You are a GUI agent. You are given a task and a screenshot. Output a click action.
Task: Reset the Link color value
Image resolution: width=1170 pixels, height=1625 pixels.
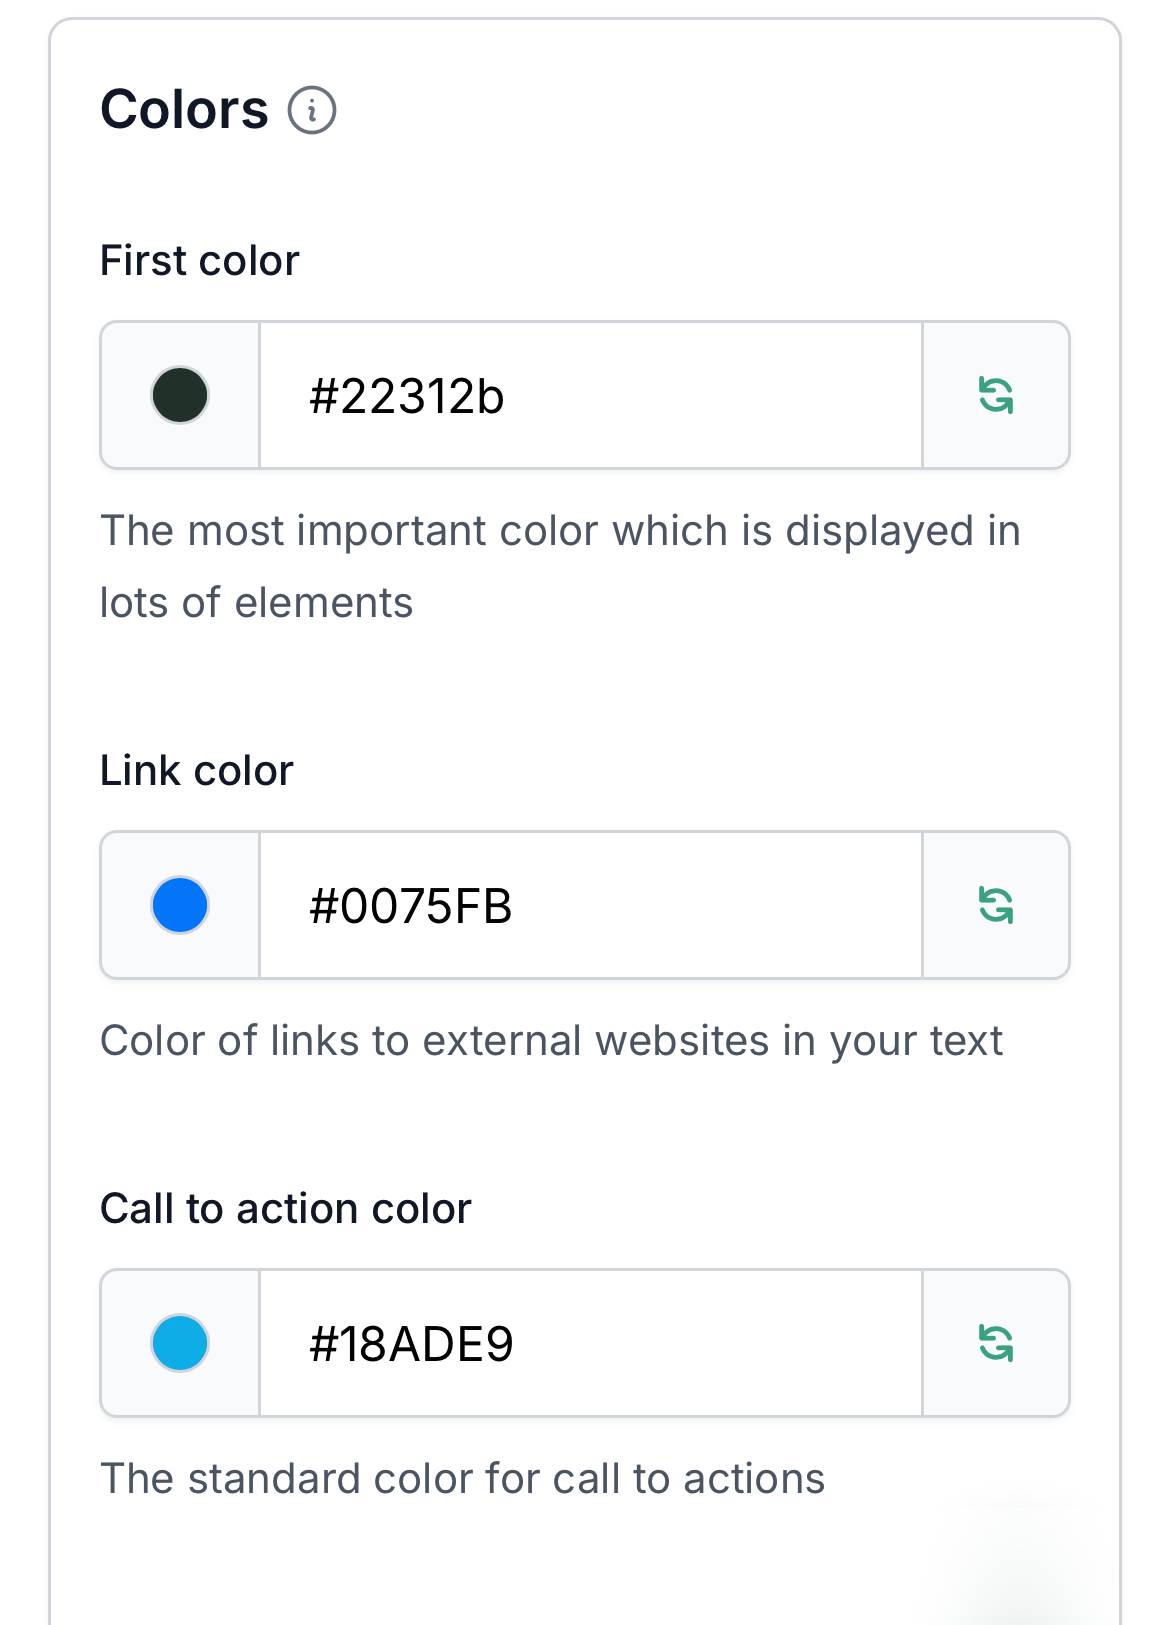pyautogui.click(x=996, y=905)
